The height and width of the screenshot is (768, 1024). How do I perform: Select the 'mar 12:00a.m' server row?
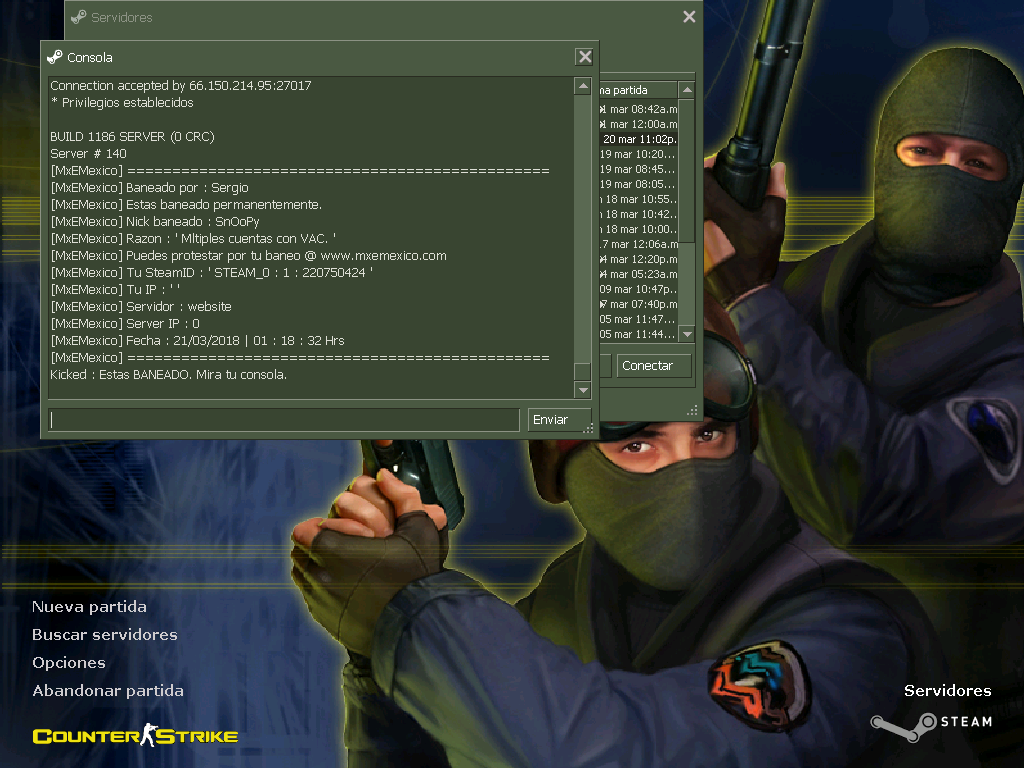(638, 124)
